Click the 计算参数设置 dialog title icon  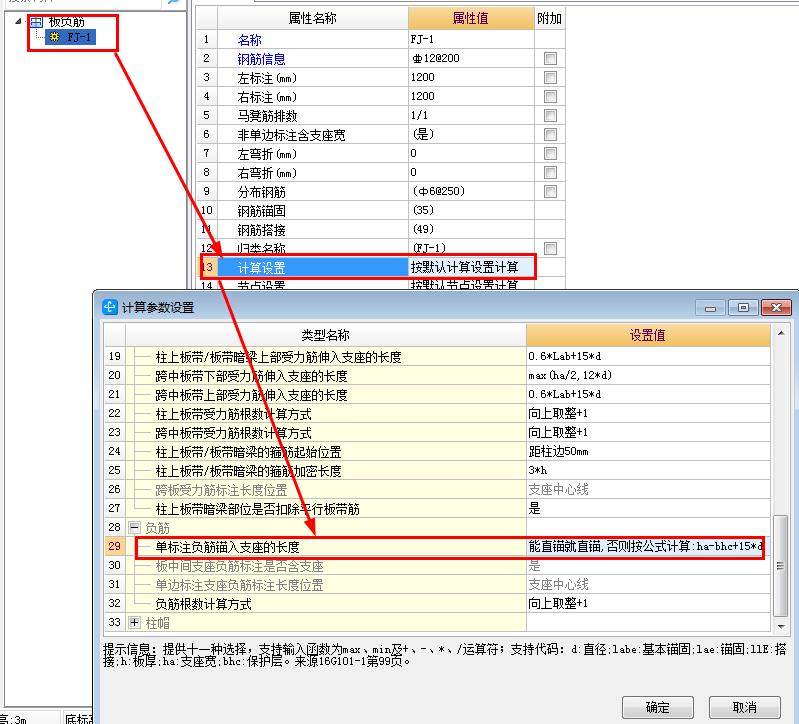tap(110, 307)
